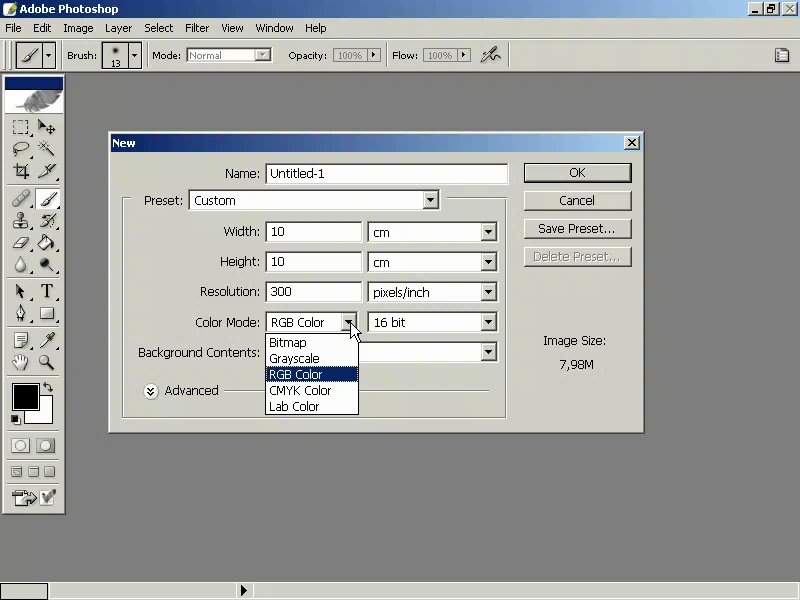
Task: Click the Name text field
Action: click(387, 173)
